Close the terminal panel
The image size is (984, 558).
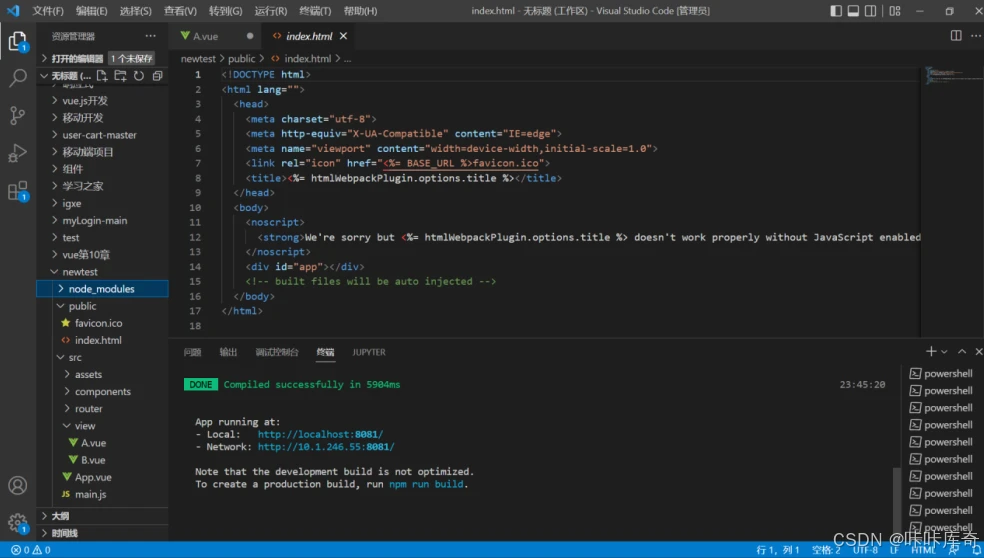click(978, 351)
